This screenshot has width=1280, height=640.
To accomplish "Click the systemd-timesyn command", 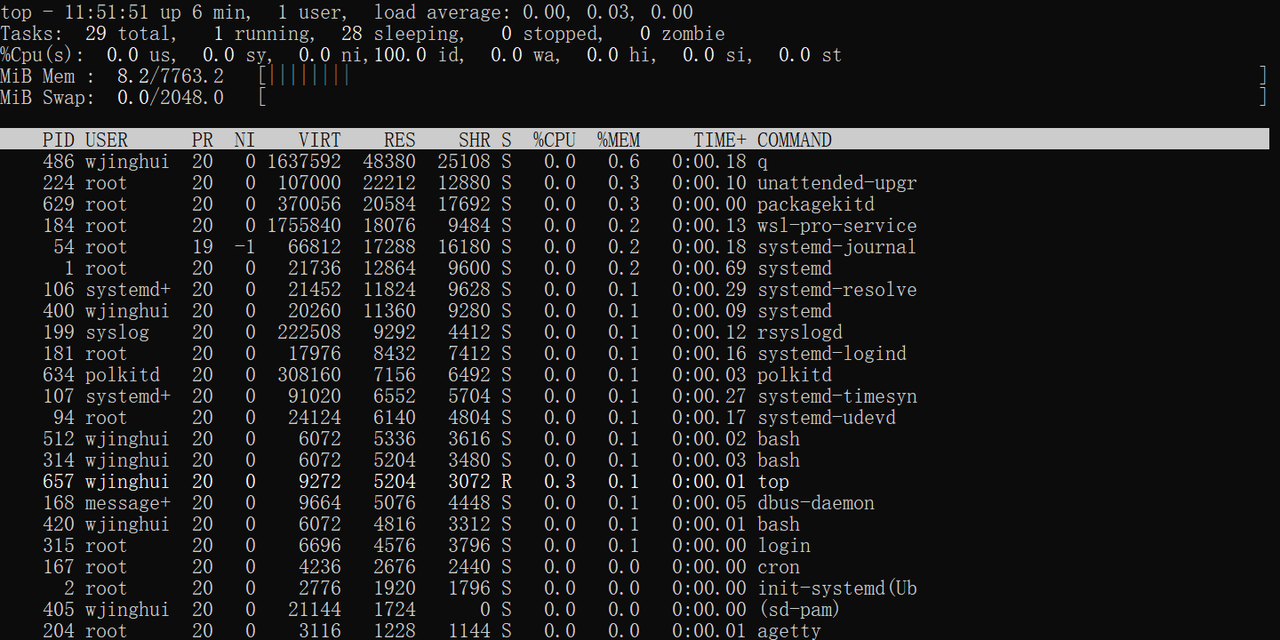I will [x=837, y=396].
